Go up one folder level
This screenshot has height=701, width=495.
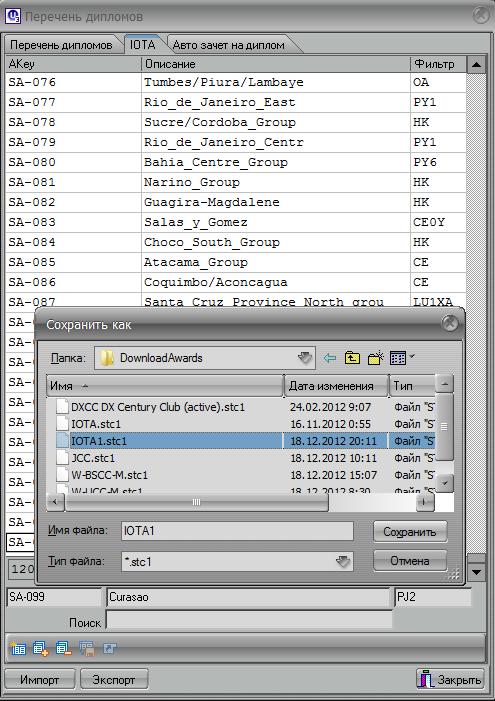352,358
